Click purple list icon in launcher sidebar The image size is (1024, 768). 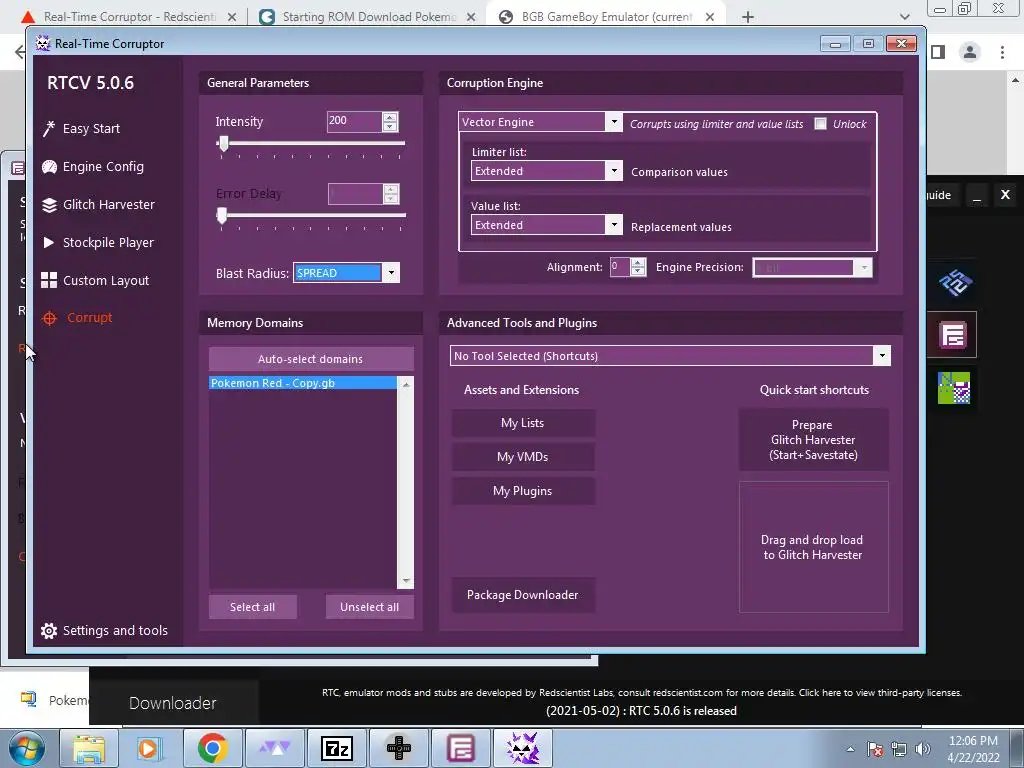[953, 336]
